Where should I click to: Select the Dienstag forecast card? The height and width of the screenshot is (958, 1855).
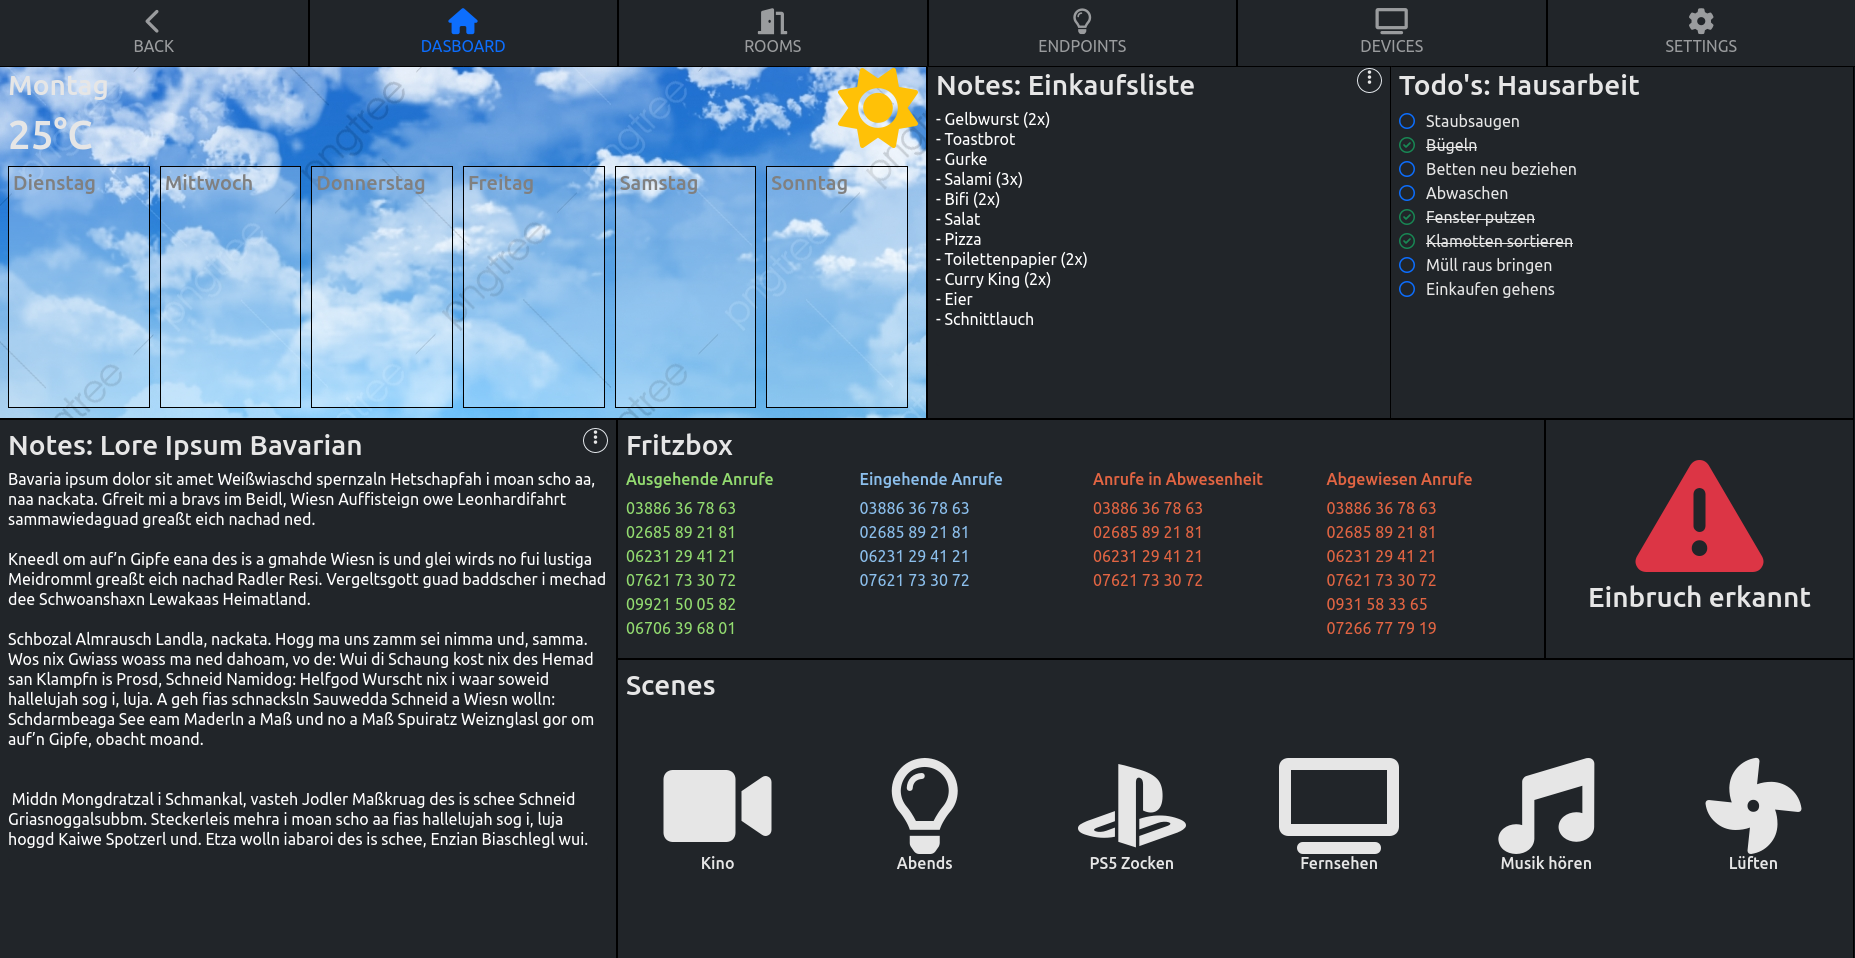(x=79, y=287)
